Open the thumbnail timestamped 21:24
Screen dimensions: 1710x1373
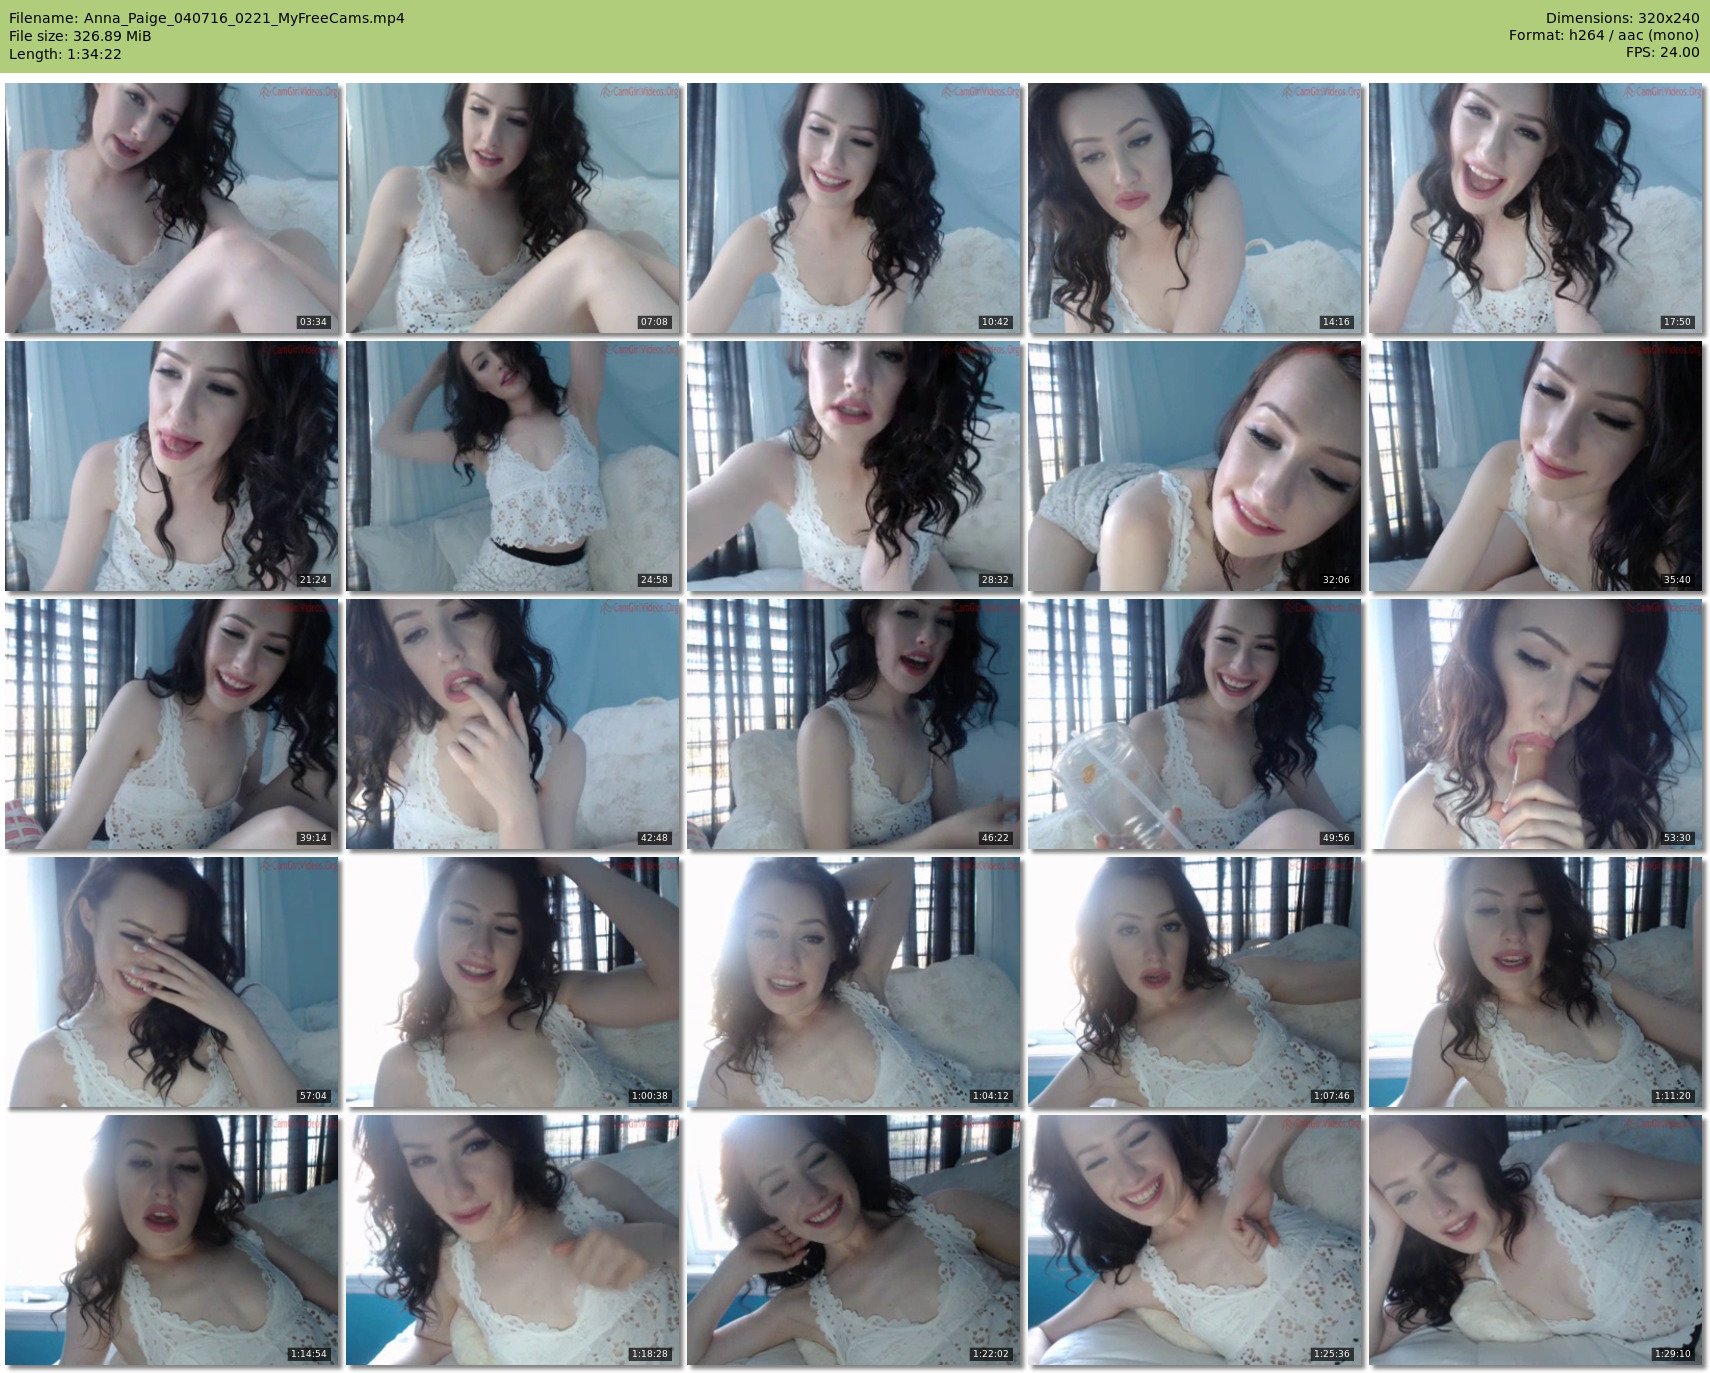tap(172, 466)
